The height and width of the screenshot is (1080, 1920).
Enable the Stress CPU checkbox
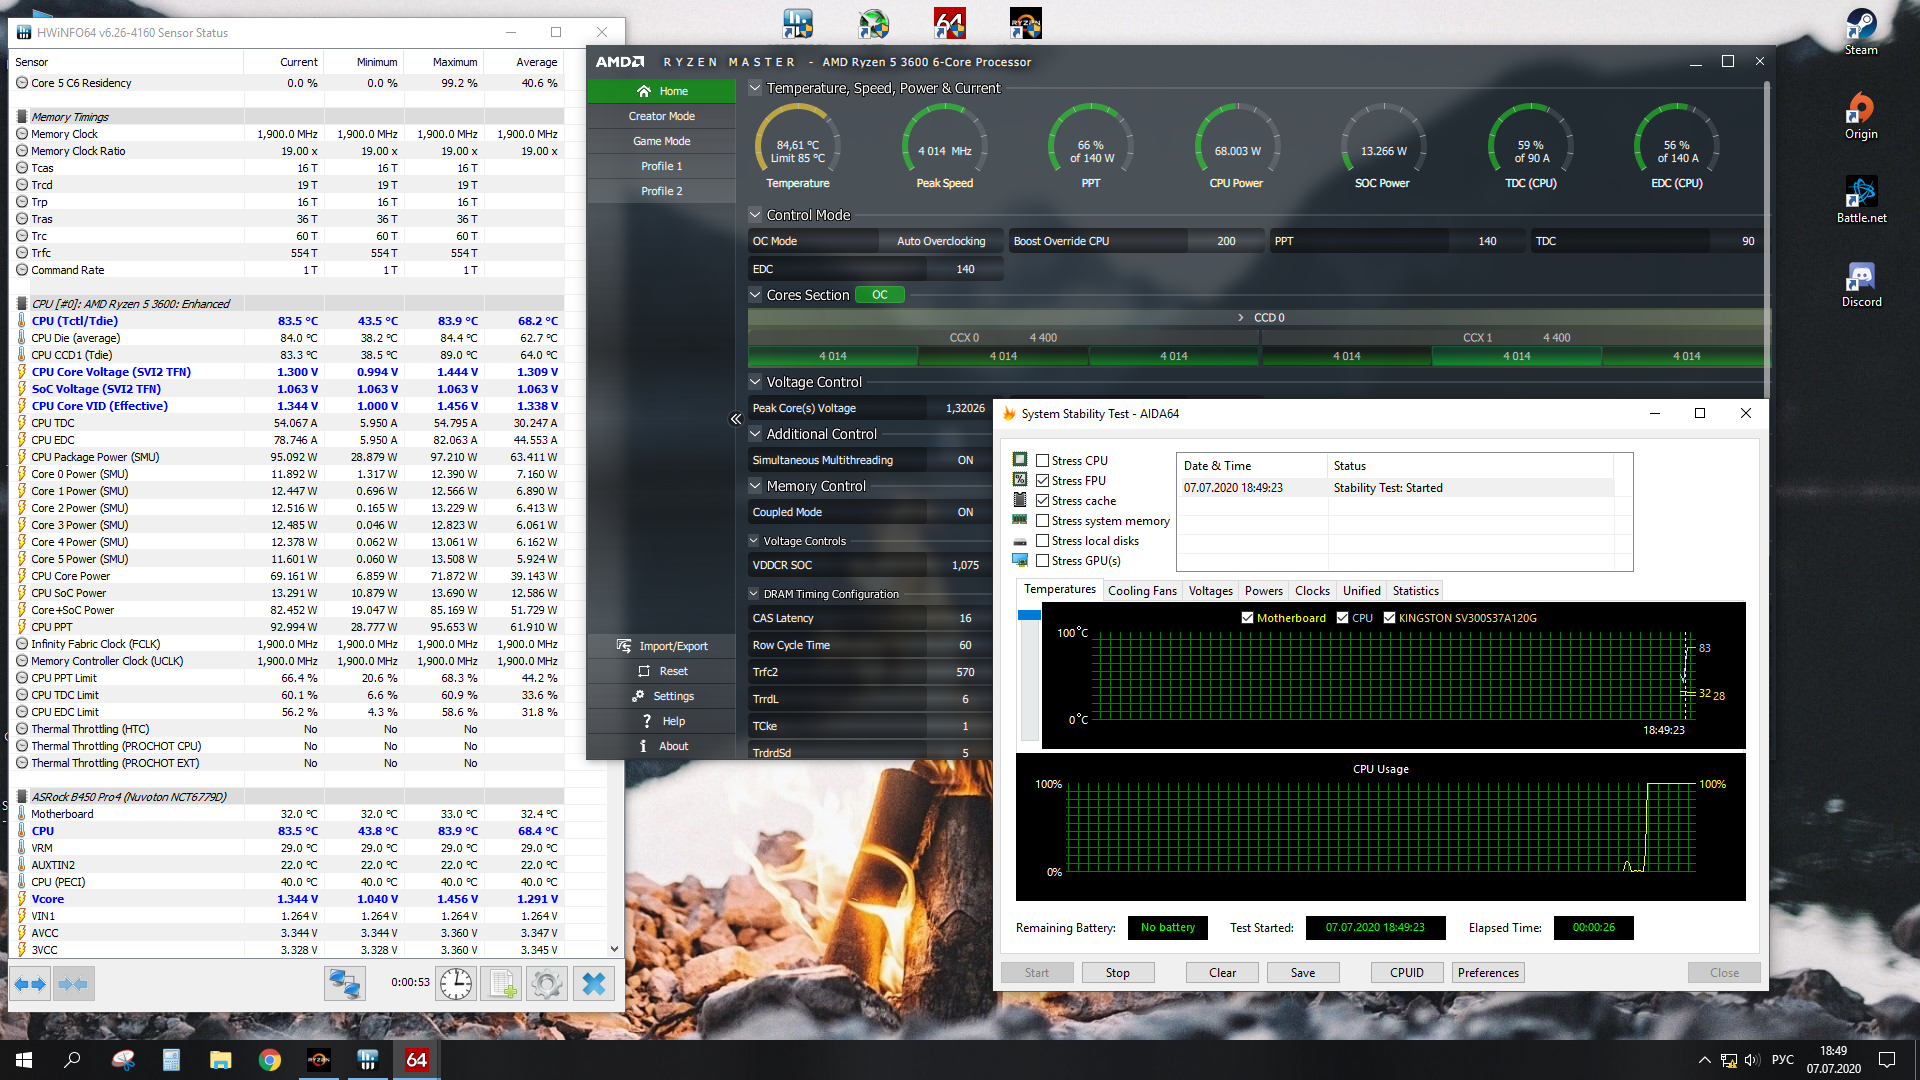[1043, 461]
